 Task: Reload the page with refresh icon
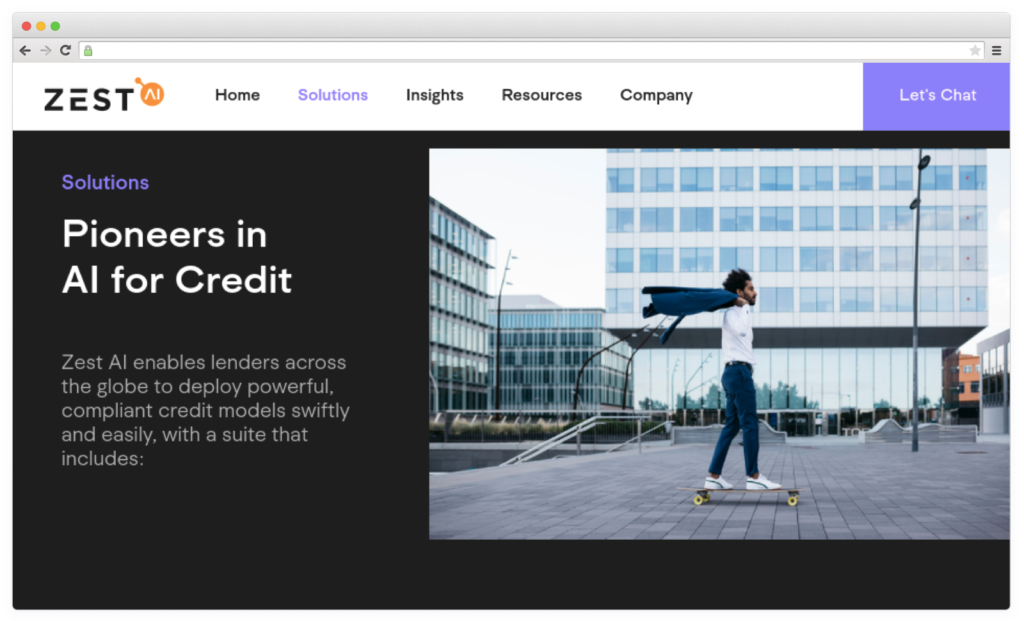(x=65, y=50)
